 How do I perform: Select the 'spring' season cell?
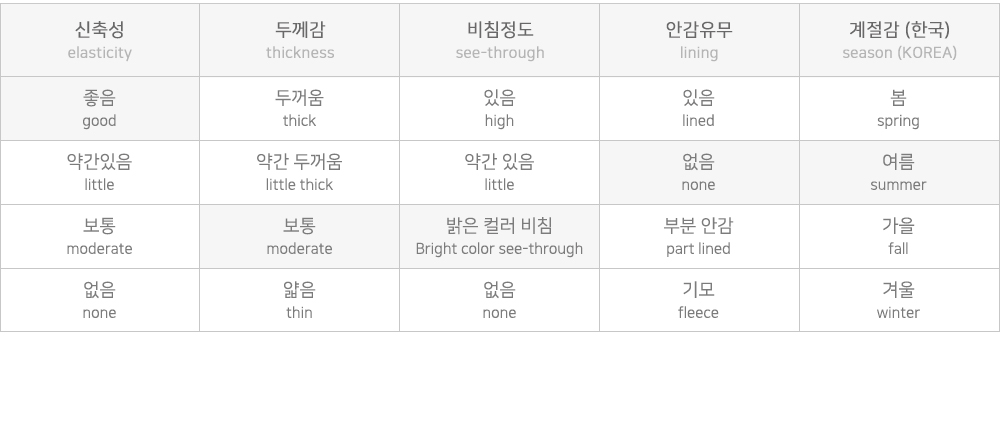[899, 109]
